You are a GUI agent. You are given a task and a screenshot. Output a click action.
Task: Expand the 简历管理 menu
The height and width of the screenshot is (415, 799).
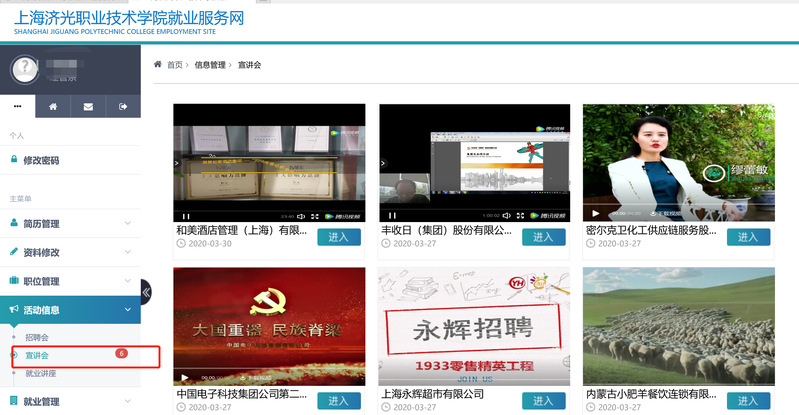pos(70,224)
